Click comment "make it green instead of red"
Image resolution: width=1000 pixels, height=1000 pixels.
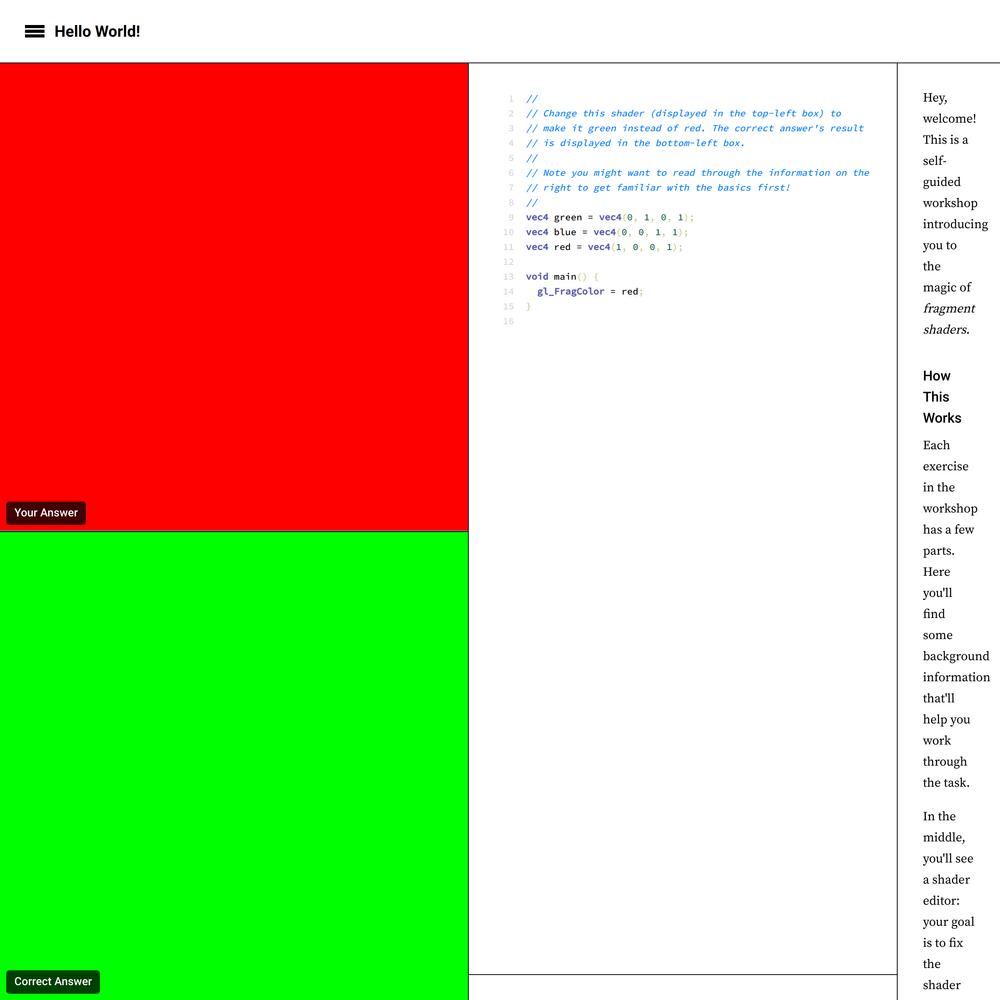(x=623, y=128)
